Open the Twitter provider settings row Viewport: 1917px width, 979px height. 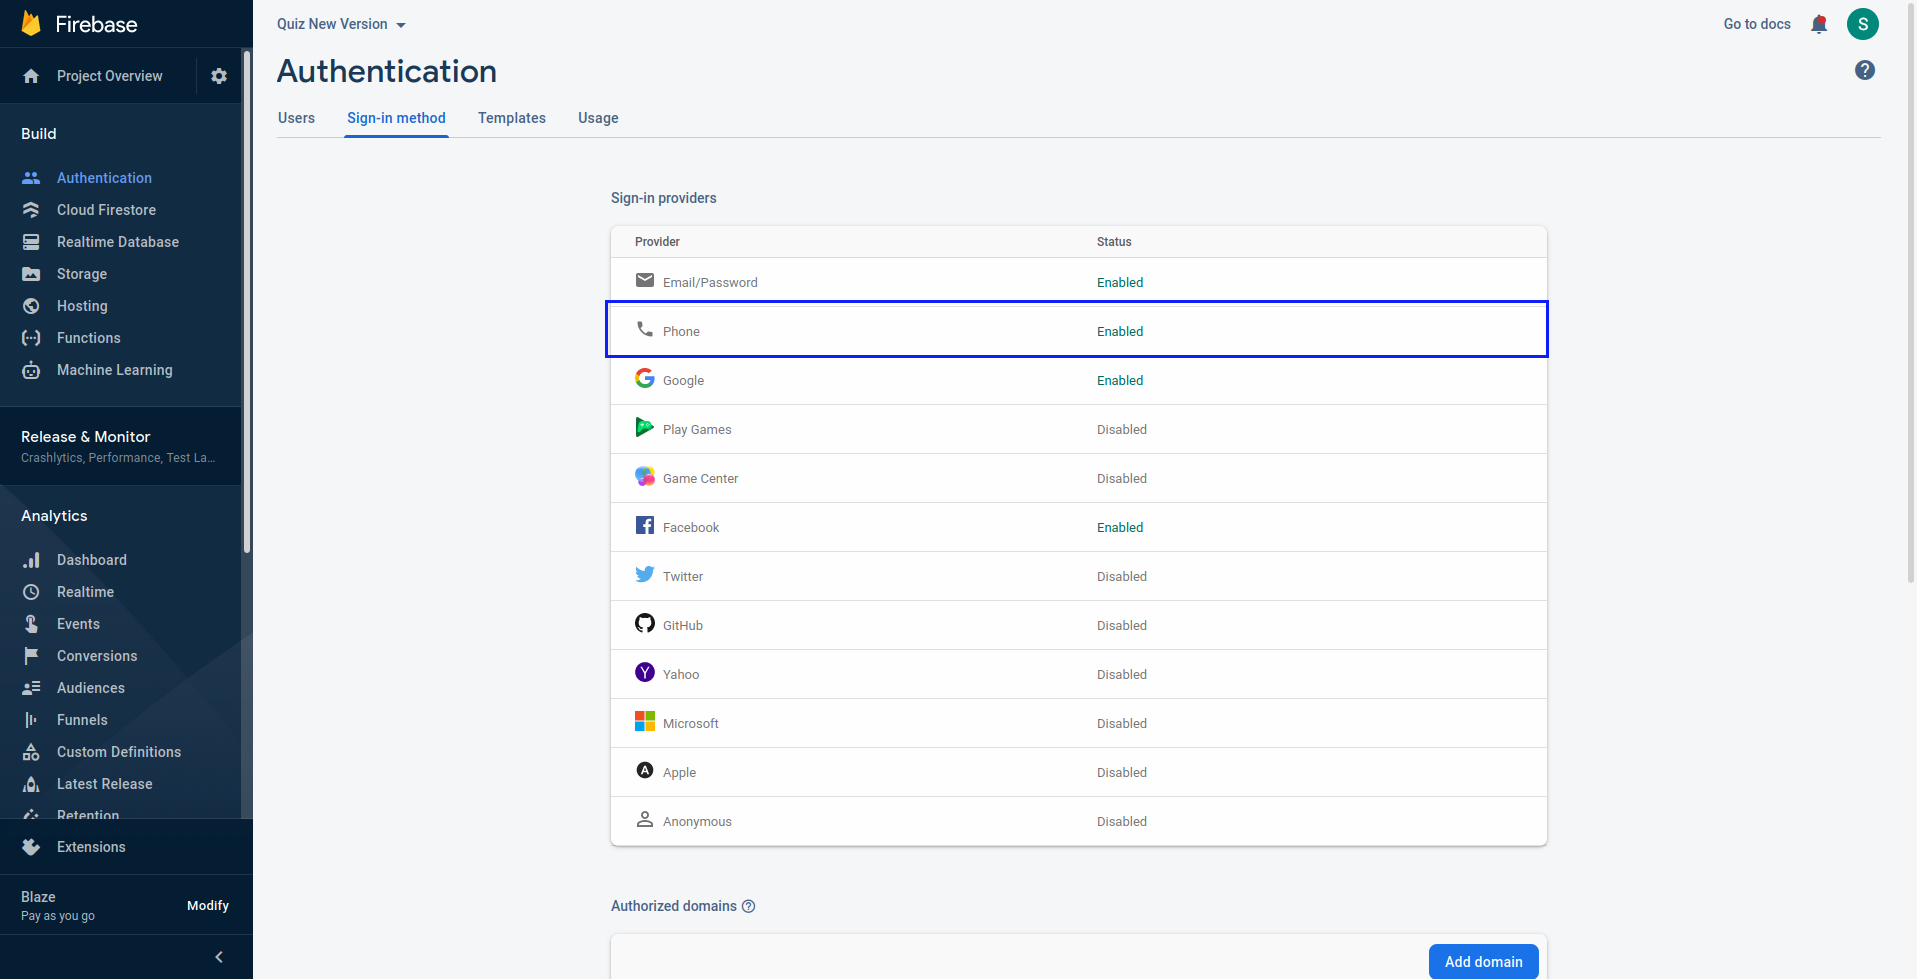point(1079,576)
